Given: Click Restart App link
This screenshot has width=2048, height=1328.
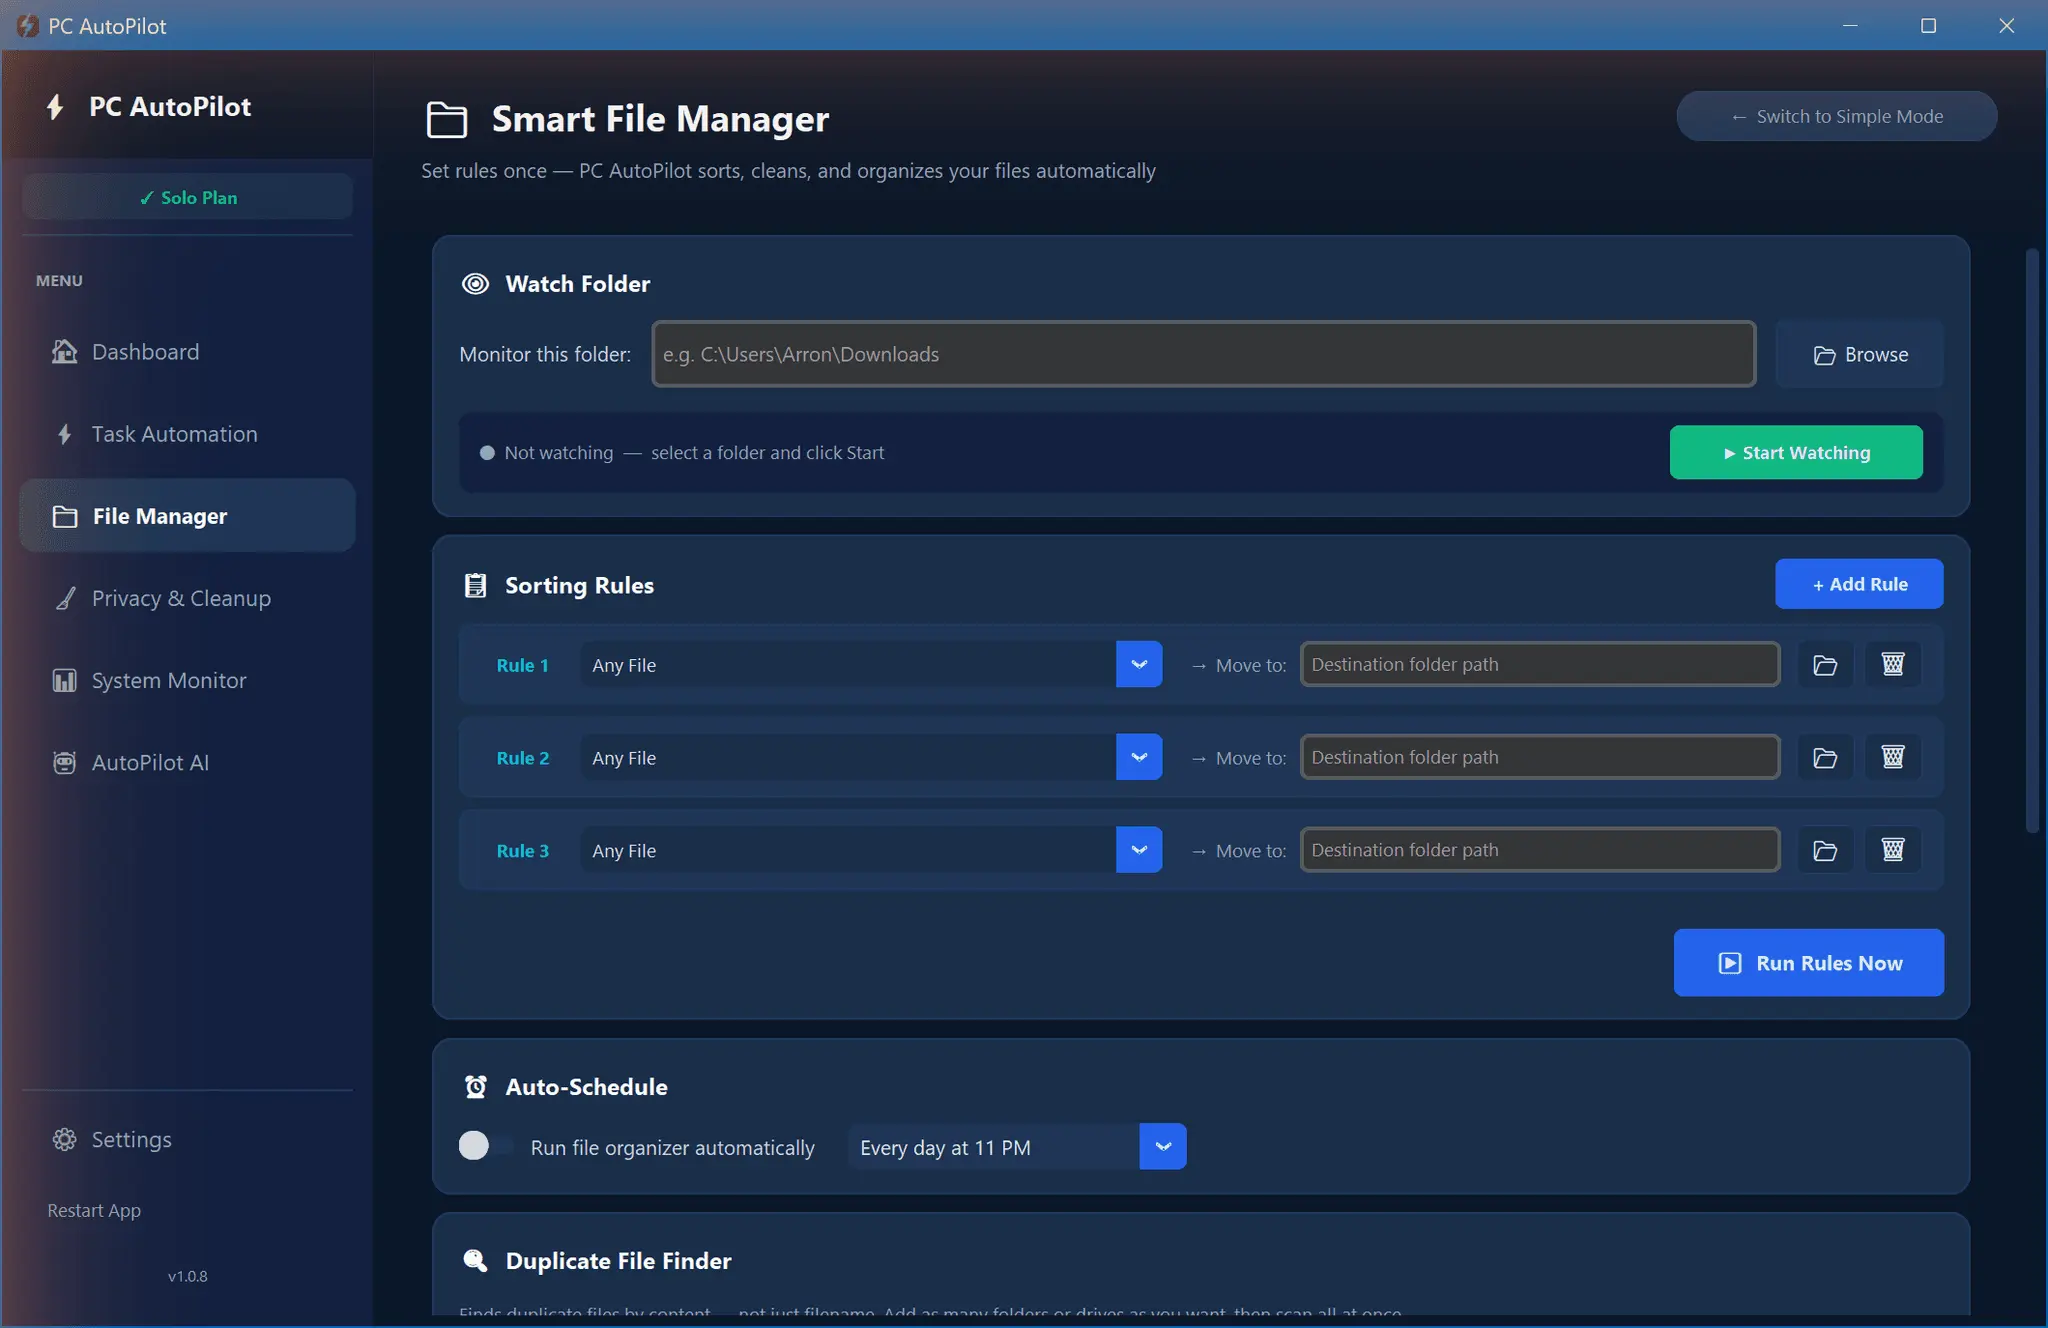Looking at the screenshot, I should 94,1210.
